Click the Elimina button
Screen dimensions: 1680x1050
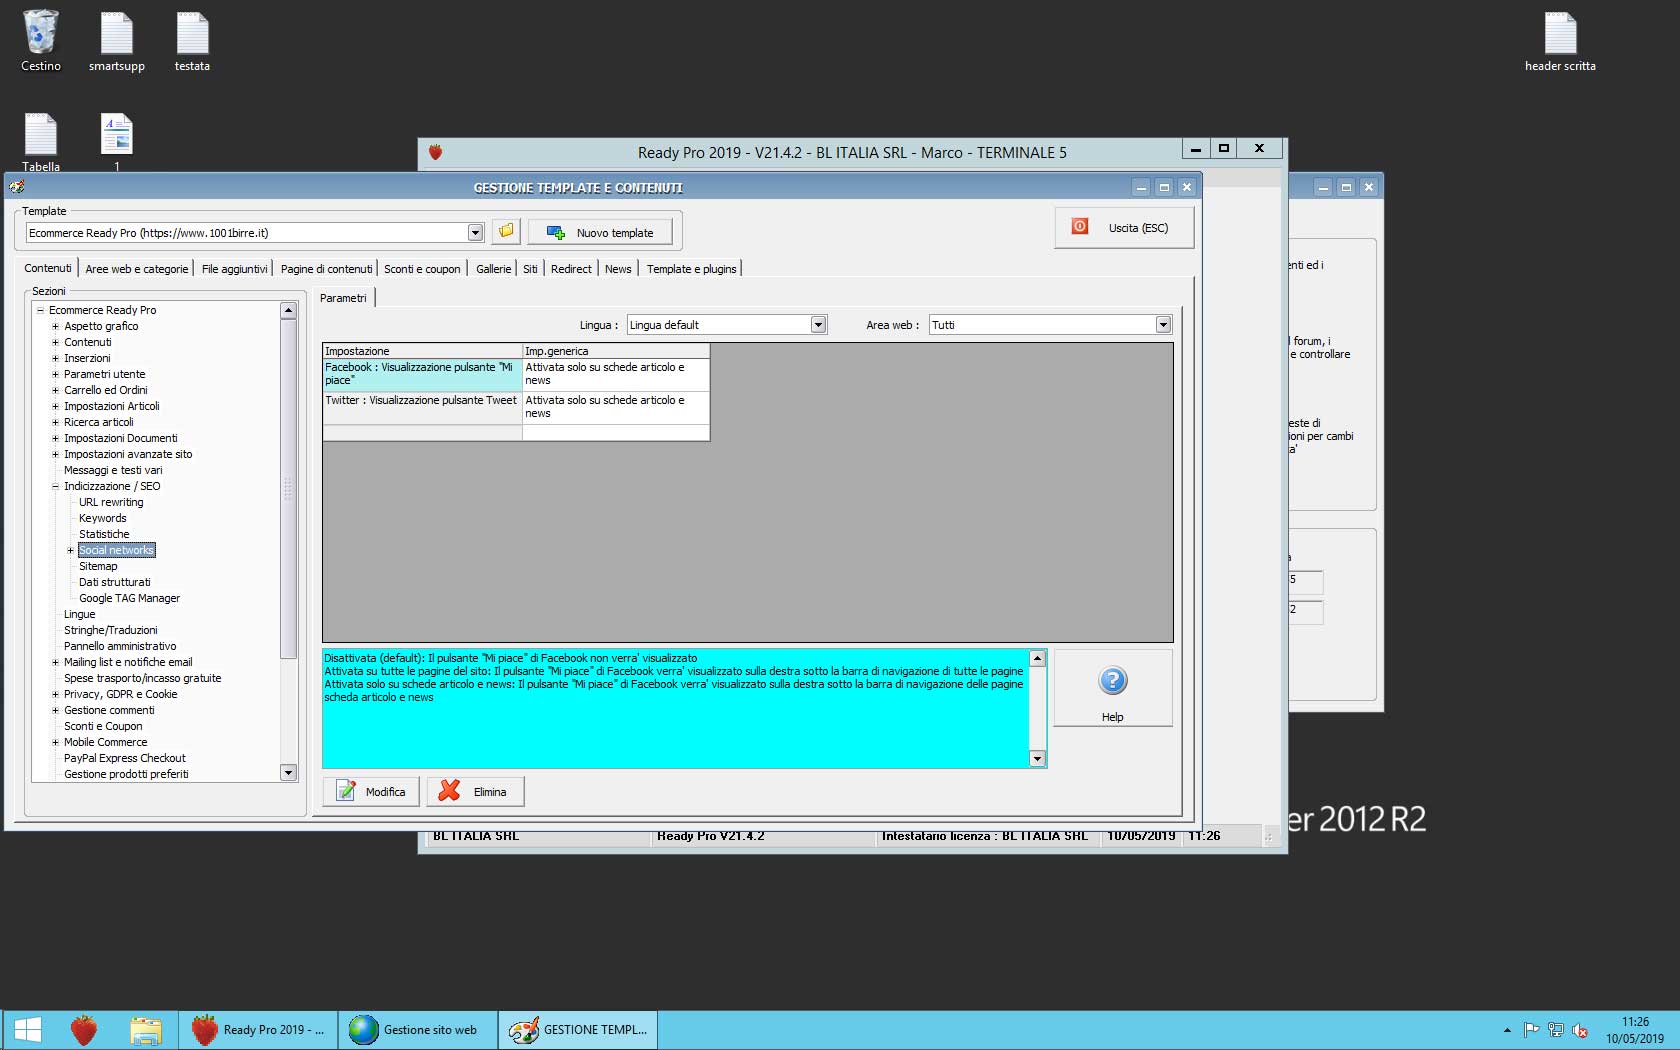475,792
